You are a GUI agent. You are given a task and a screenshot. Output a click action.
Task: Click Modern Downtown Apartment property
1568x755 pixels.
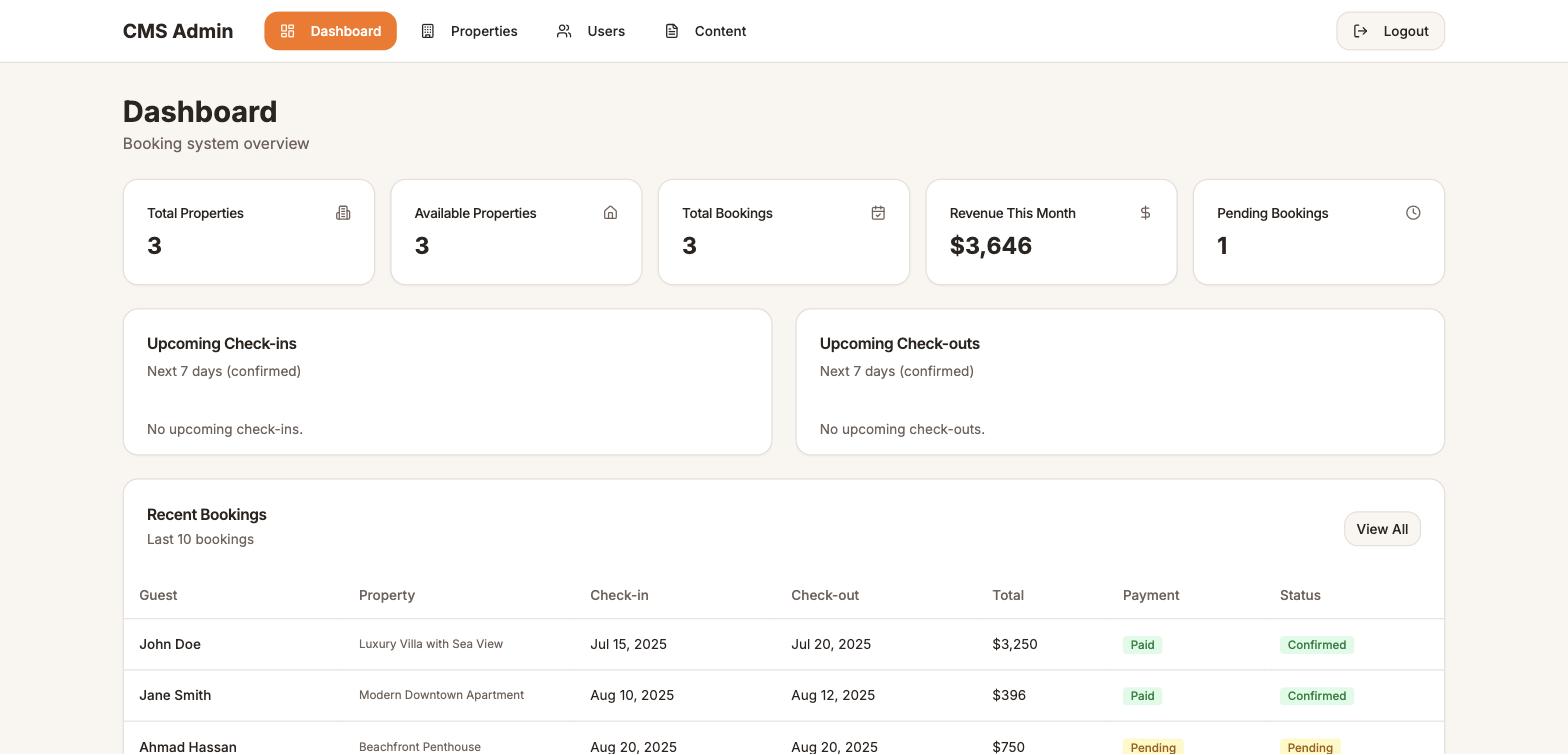point(441,695)
